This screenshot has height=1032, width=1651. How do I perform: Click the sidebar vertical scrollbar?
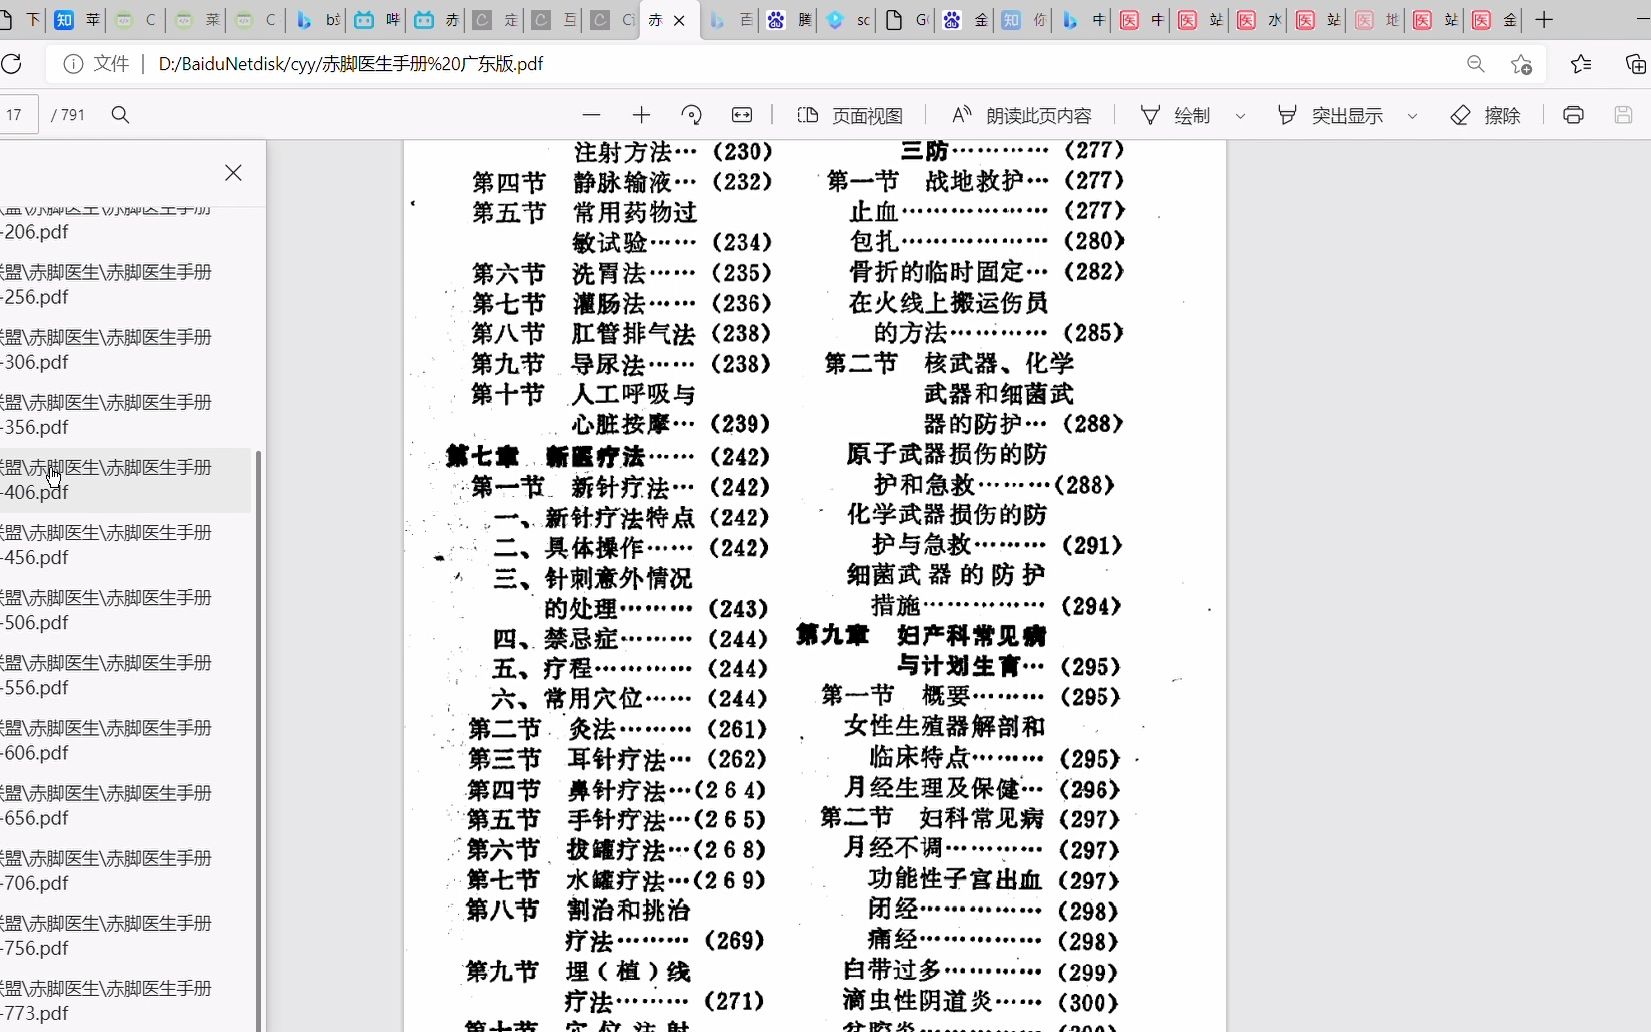click(259, 740)
